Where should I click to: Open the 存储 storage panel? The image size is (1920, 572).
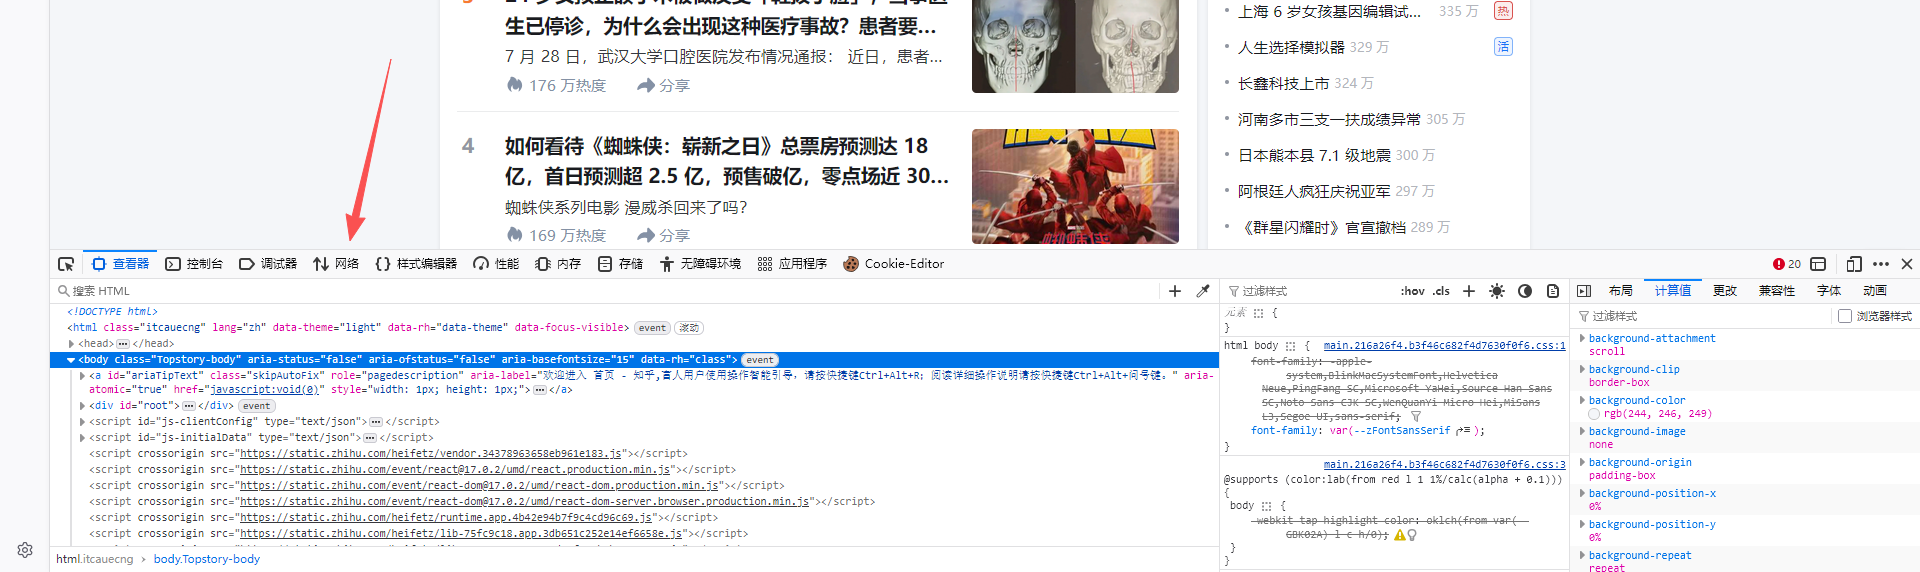tap(620, 264)
